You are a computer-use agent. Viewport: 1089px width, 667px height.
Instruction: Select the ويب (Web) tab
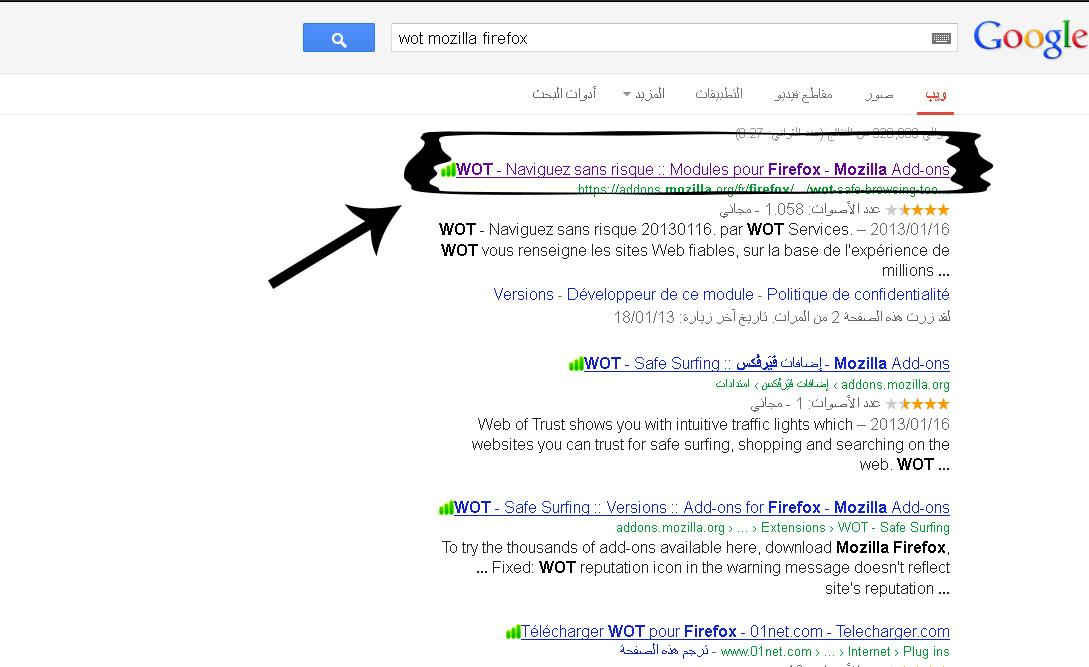[936, 94]
